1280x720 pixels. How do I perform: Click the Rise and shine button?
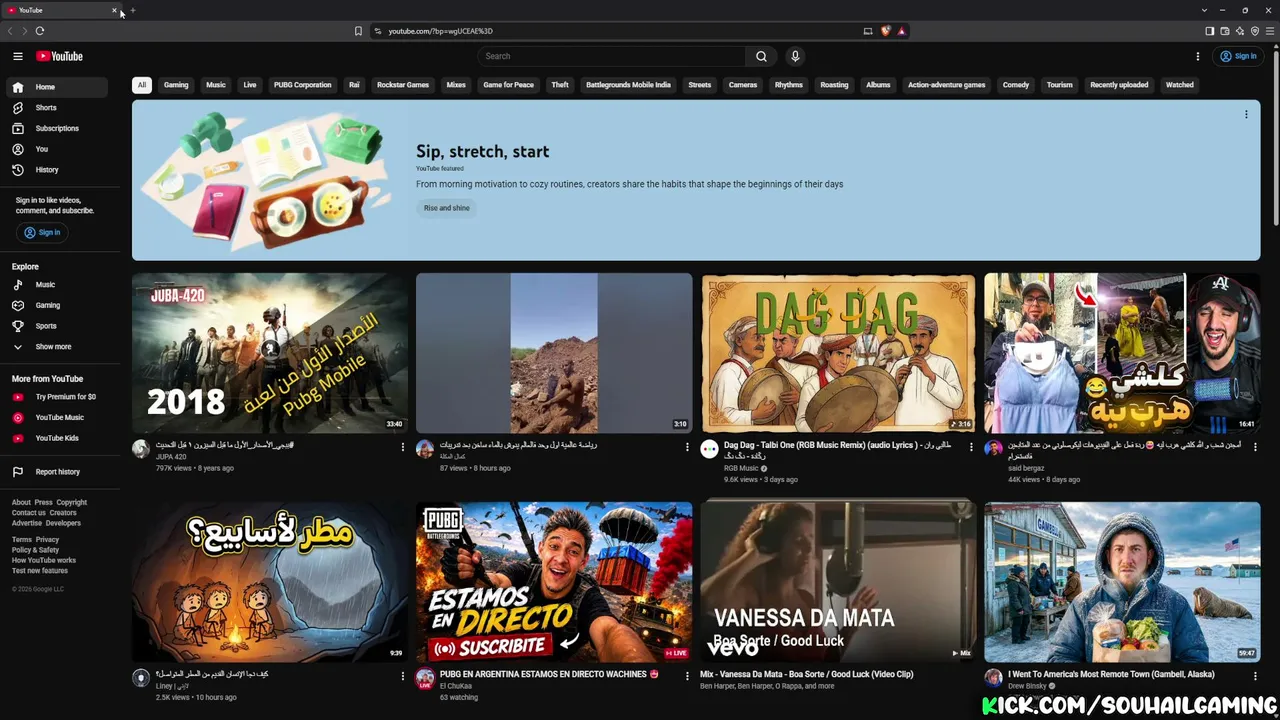[x=447, y=208]
